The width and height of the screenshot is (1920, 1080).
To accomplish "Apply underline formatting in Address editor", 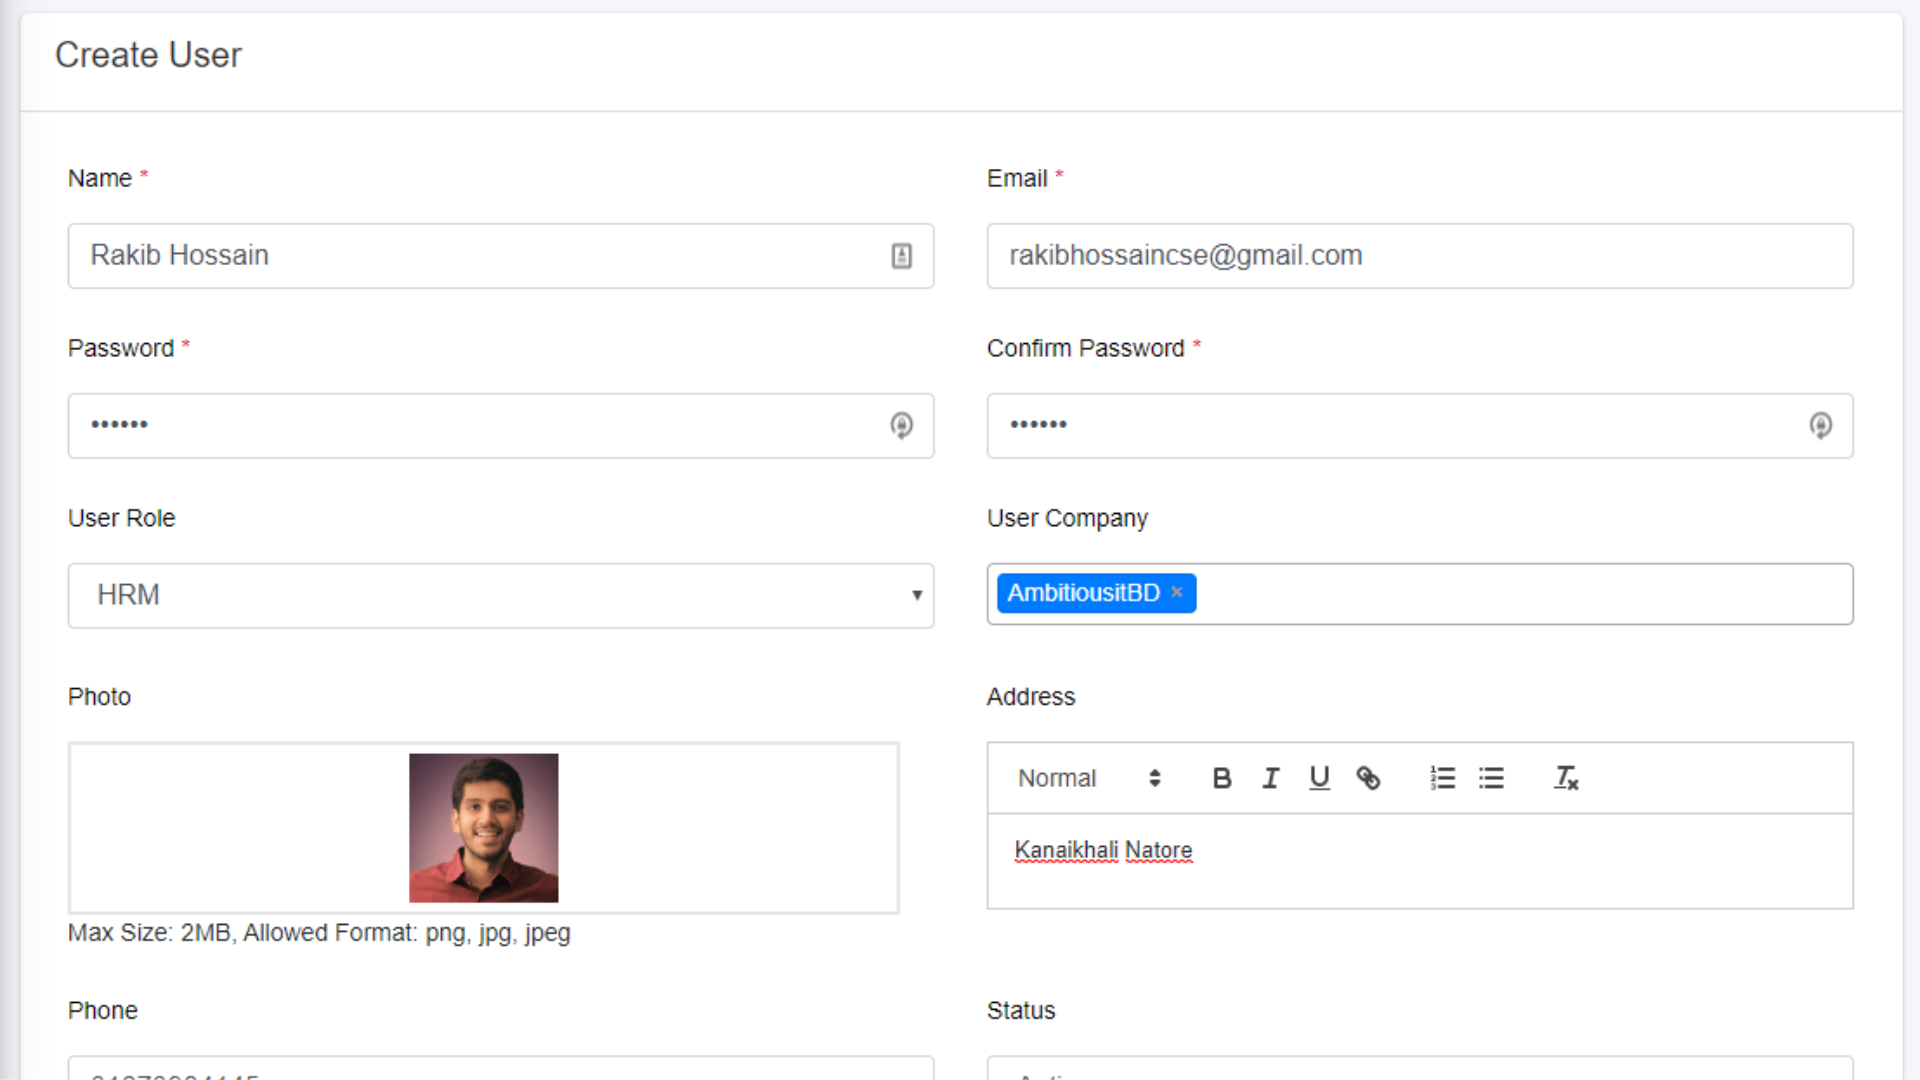I will click(x=1319, y=778).
